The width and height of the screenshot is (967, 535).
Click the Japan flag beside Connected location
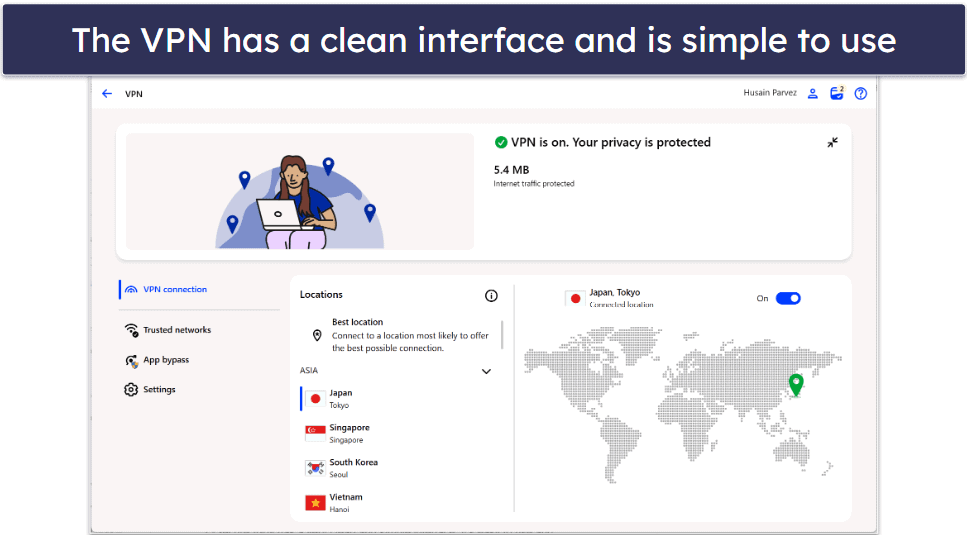pyautogui.click(x=575, y=298)
